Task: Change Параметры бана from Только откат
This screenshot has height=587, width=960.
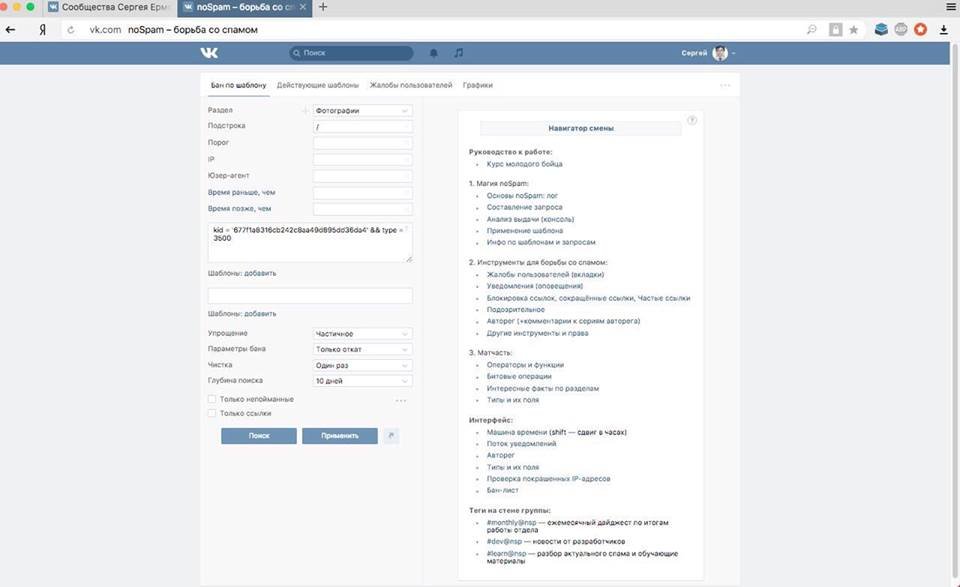Action: (x=360, y=348)
